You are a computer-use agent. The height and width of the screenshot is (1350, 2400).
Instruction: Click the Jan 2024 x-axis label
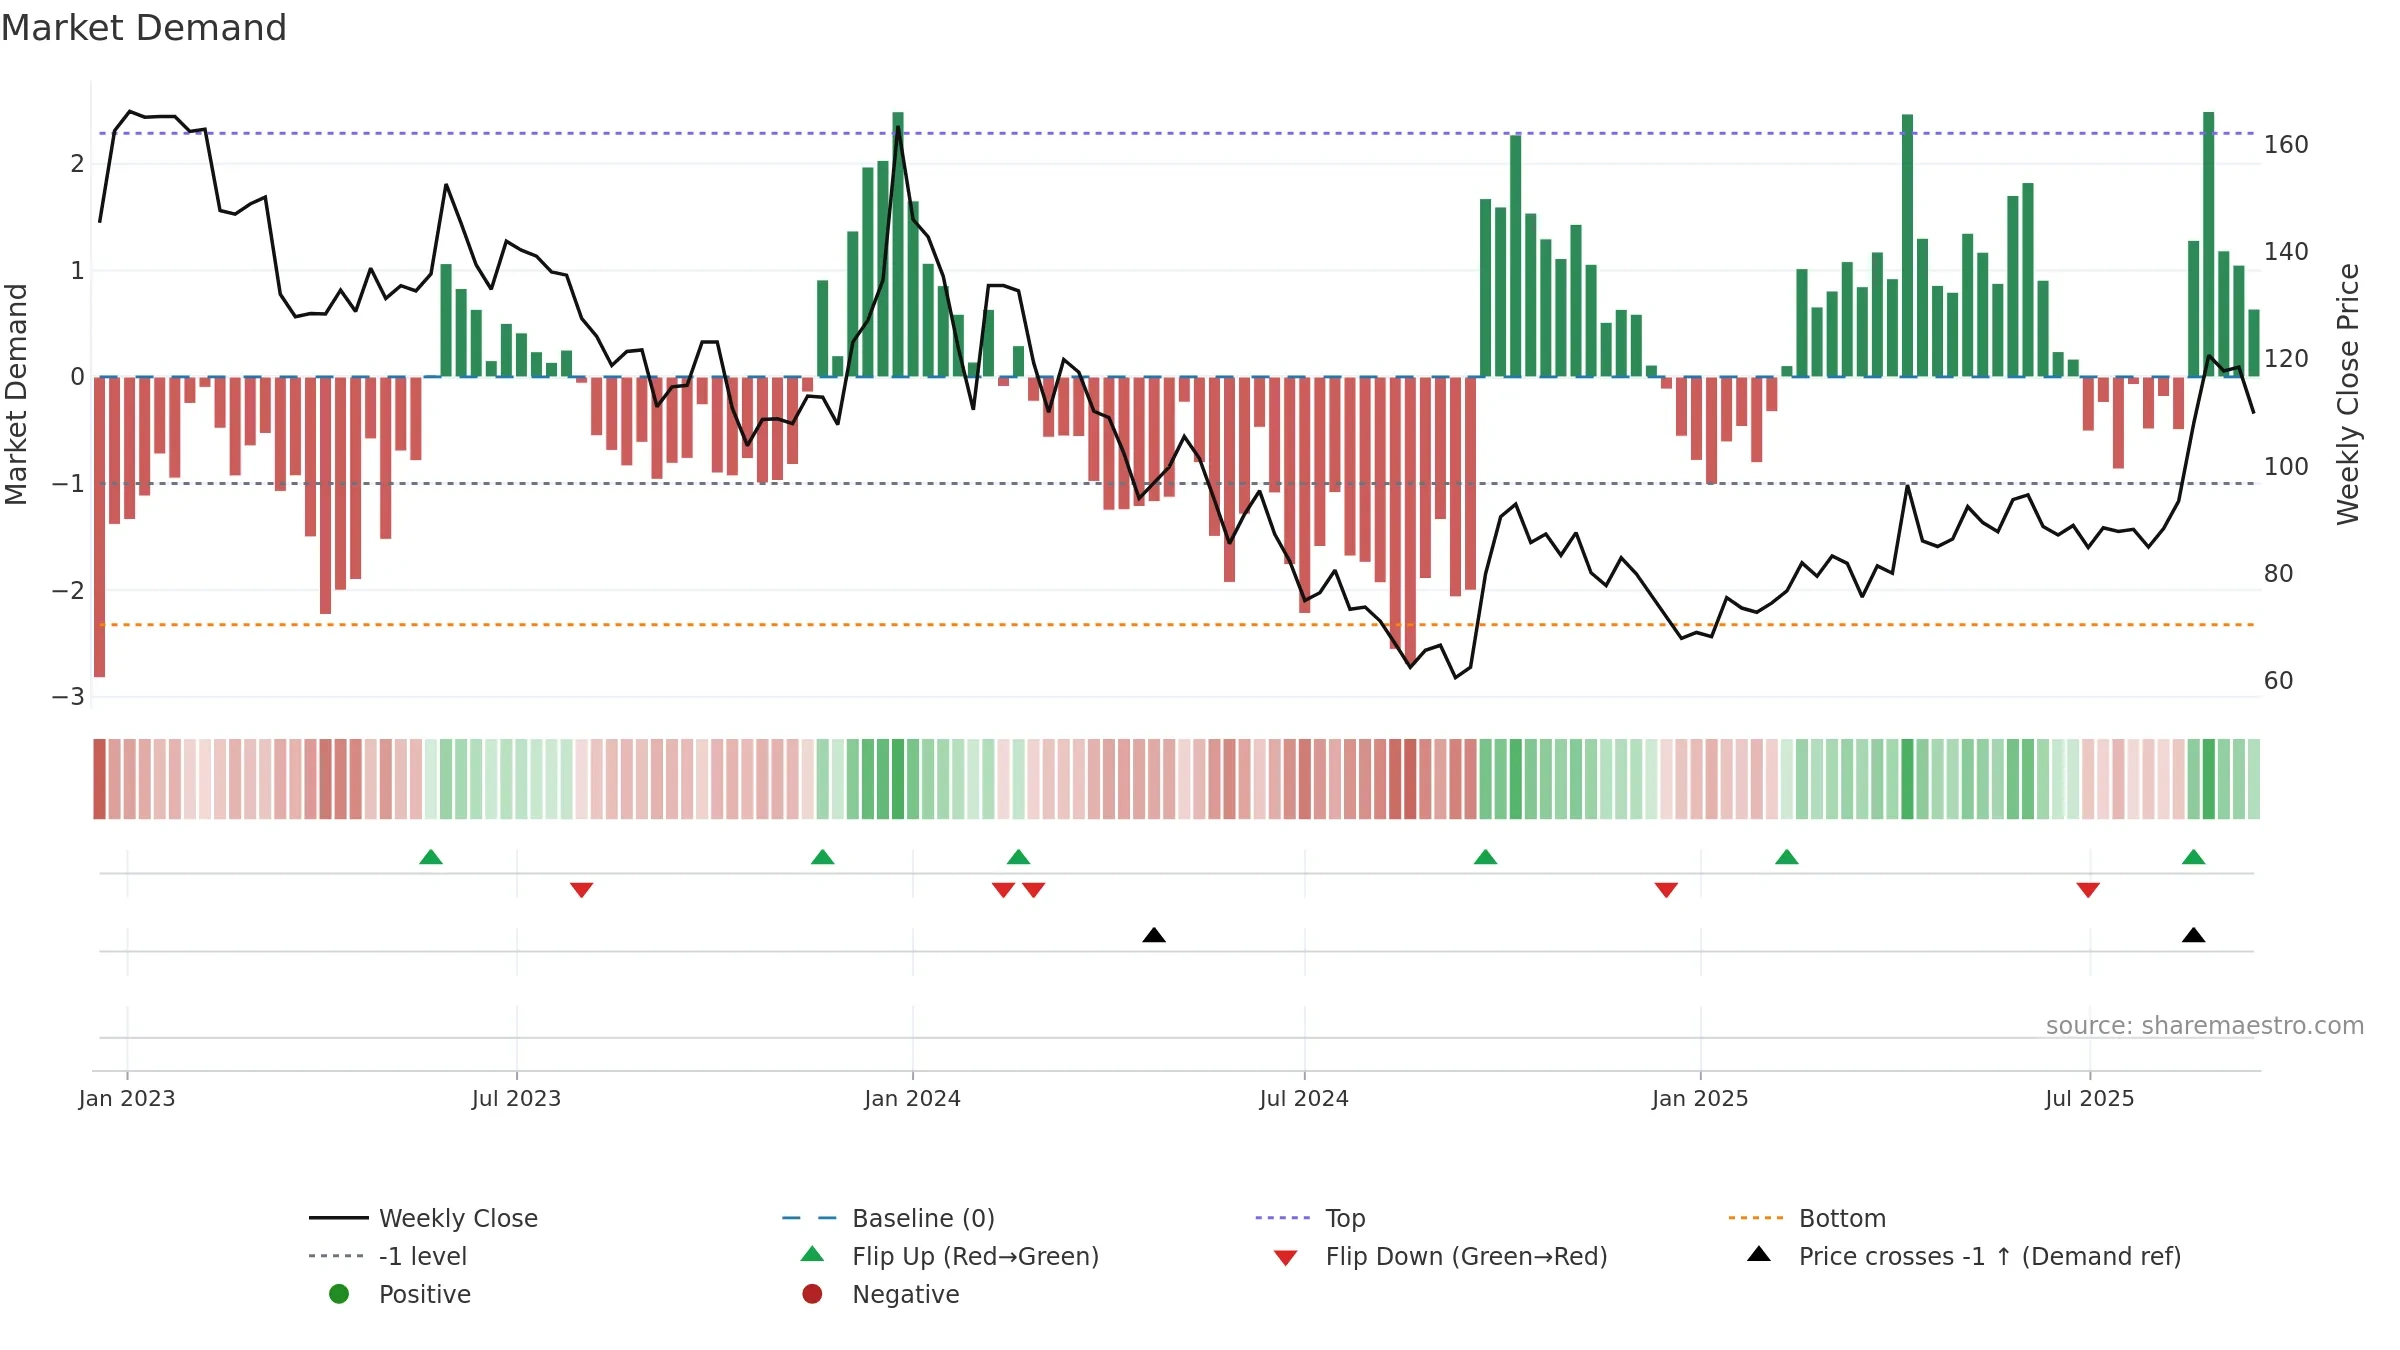pos(913,1098)
